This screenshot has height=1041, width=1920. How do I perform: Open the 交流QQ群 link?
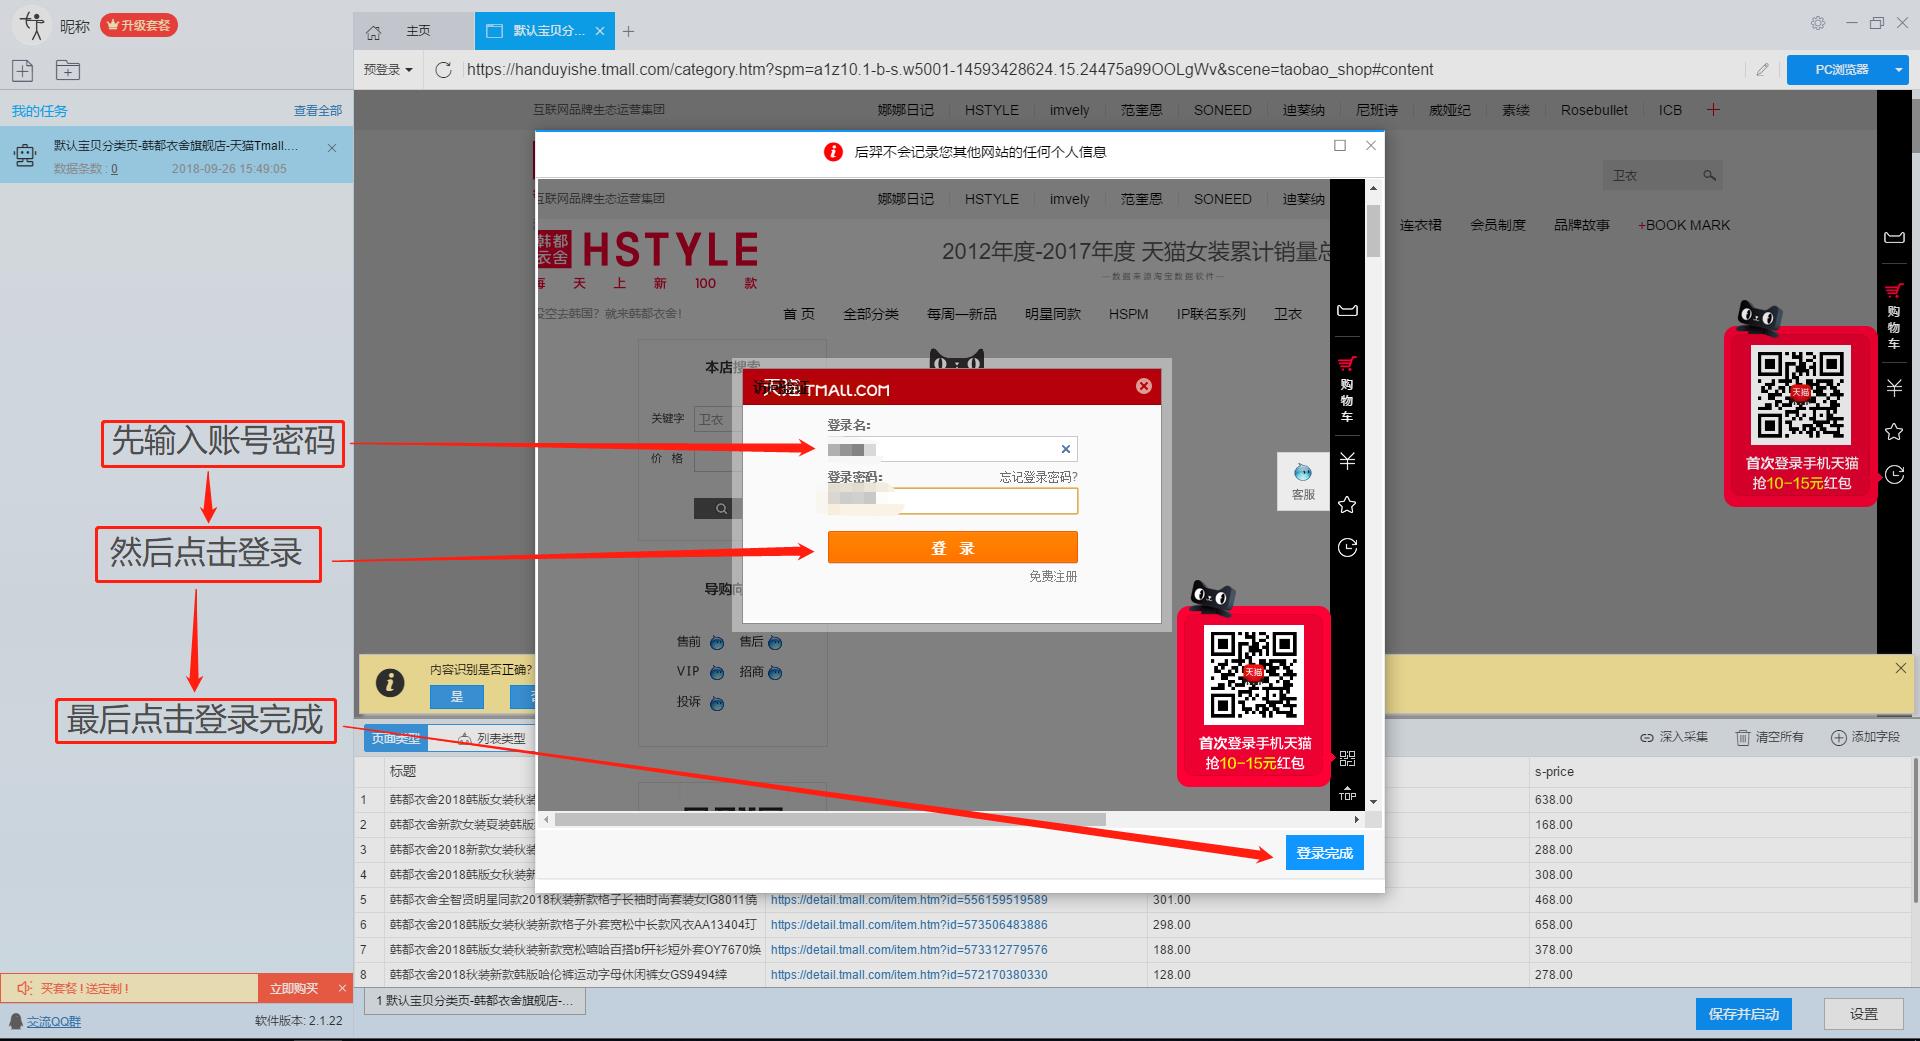(54, 1021)
